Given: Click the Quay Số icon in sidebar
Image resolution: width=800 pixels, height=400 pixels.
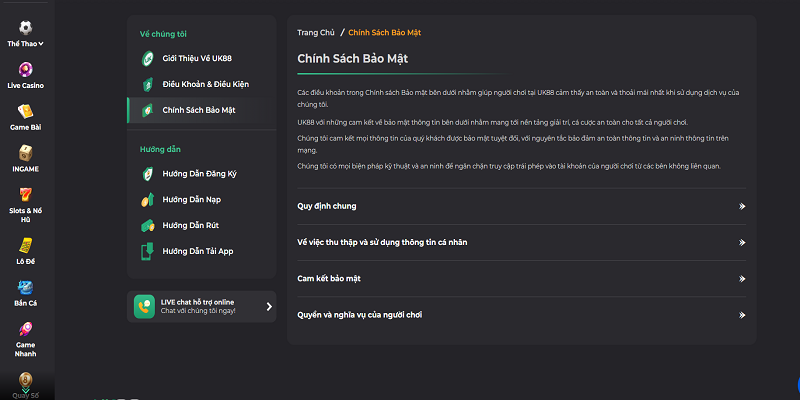Looking at the screenshot, I should (x=26, y=381).
